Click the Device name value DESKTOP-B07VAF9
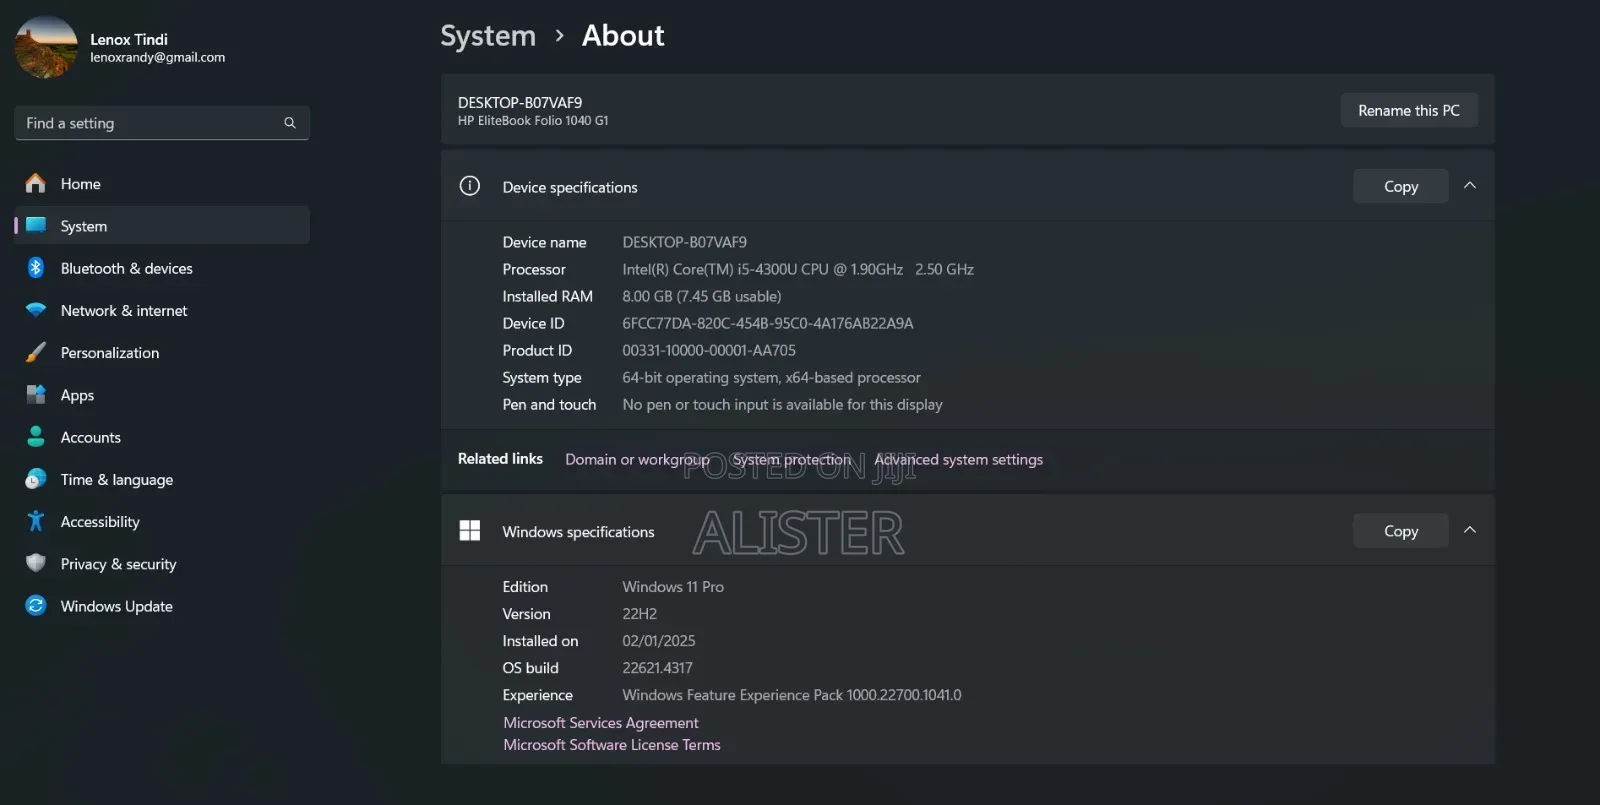Image resolution: width=1600 pixels, height=805 pixels. 685,242
